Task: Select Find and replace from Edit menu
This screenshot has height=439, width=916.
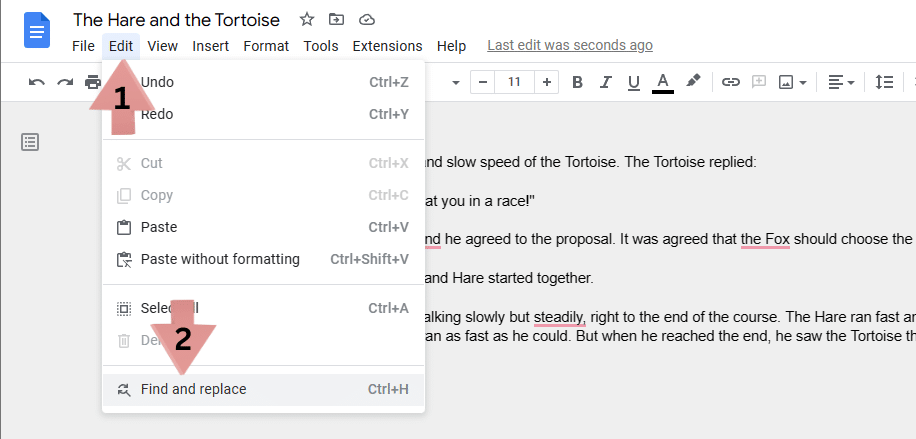Action: click(x=193, y=389)
